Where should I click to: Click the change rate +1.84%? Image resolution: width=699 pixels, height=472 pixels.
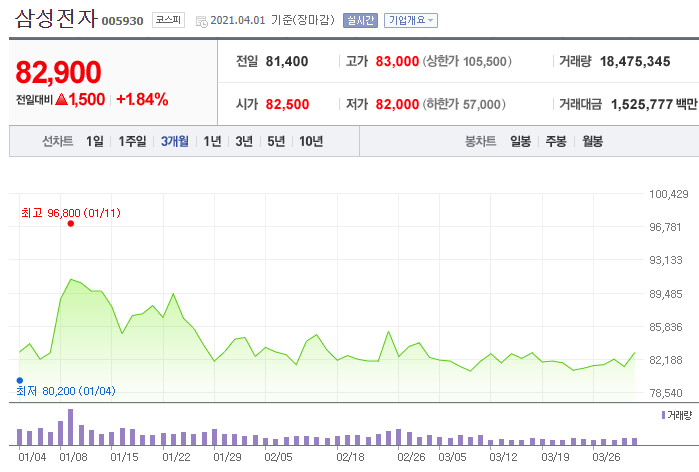pyautogui.click(x=142, y=99)
